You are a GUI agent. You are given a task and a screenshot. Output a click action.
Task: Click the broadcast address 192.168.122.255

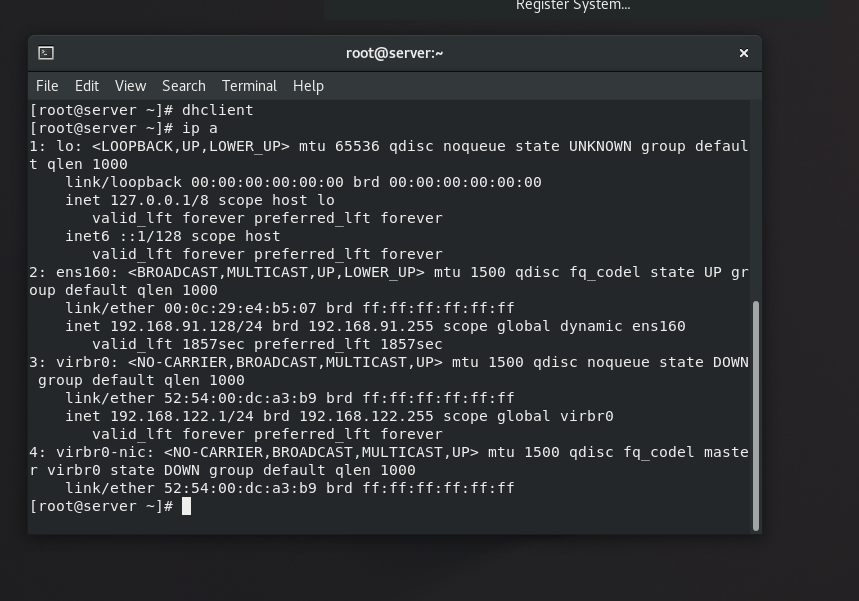click(366, 416)
